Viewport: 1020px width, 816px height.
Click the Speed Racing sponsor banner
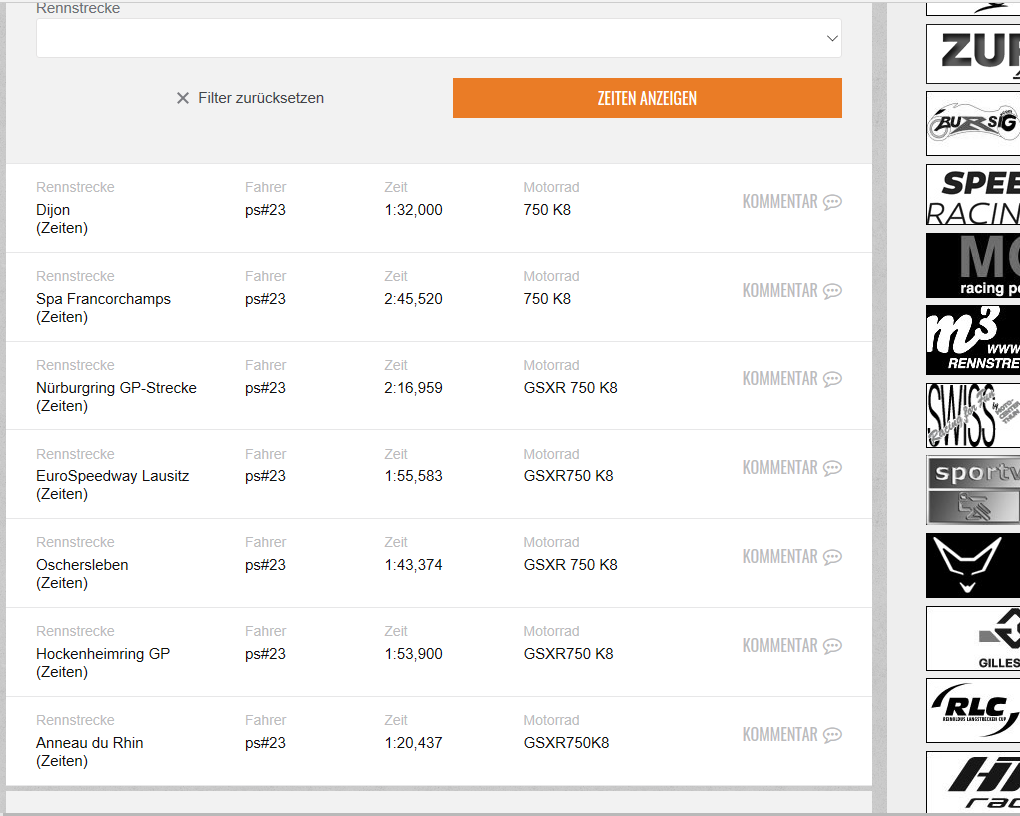(973, 195)
